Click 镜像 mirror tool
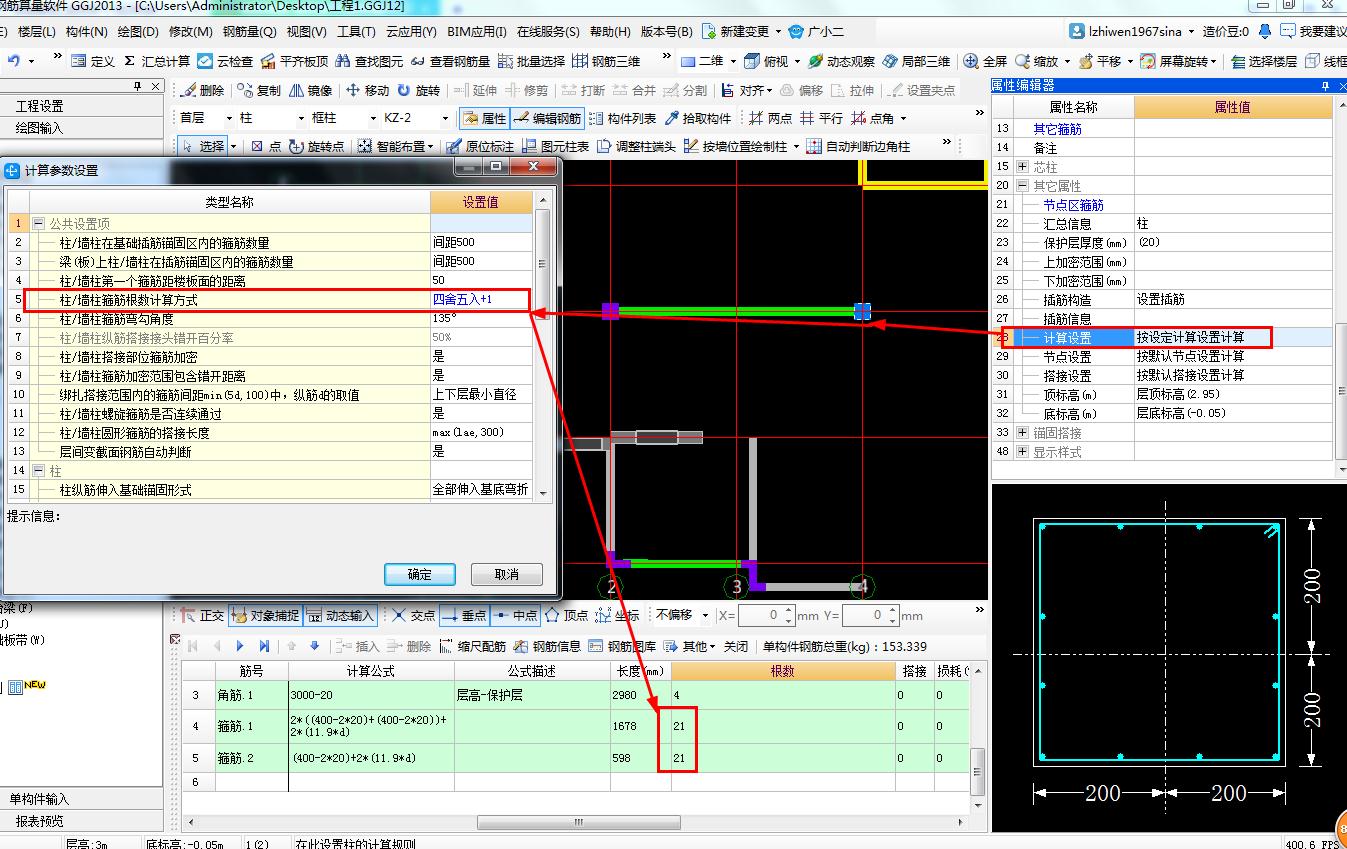This screenshot has height=849, width=1347. click(310, 90)
